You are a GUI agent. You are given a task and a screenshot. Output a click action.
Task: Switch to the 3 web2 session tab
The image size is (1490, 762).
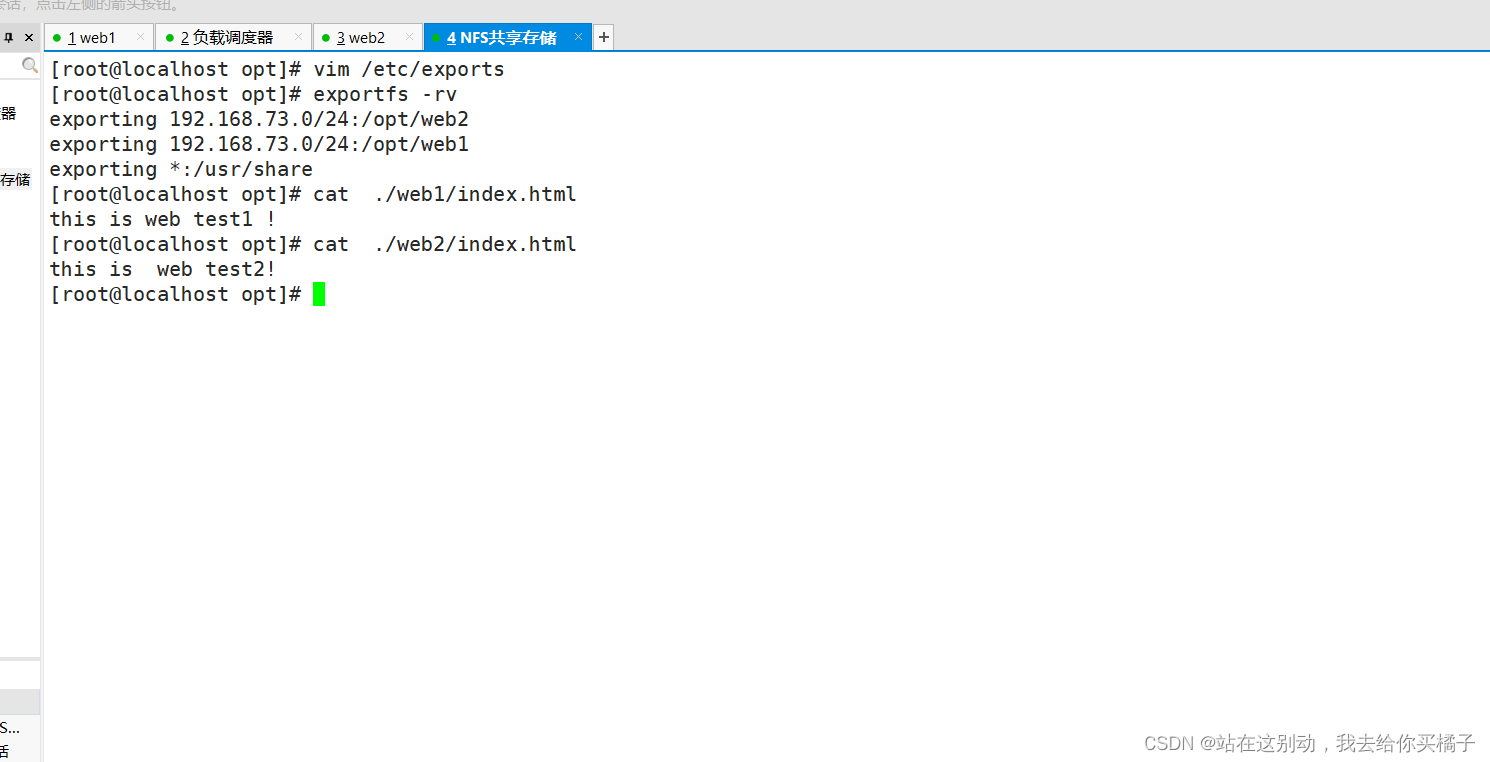tap(367, 38)
